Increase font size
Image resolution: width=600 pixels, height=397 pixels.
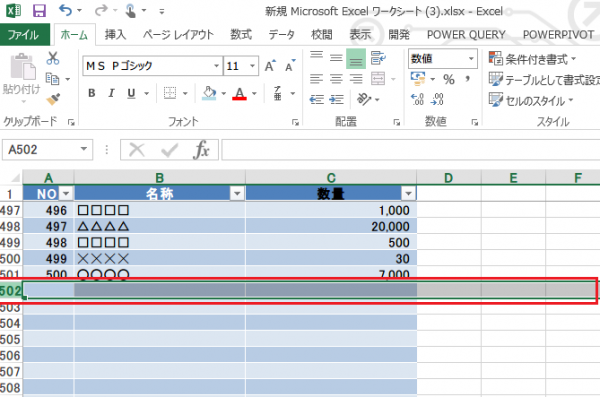(x=270, y=66)
